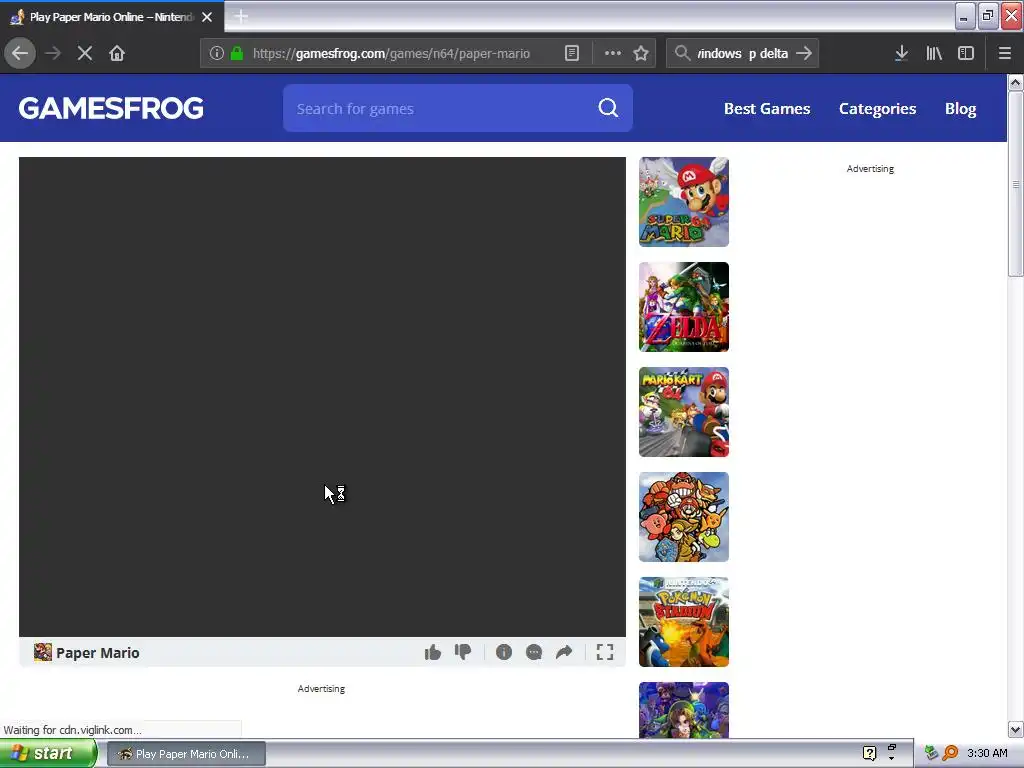This screenshot has width=1024, height=768.
Task: Click the browser search box text
Action: [743, 54]
